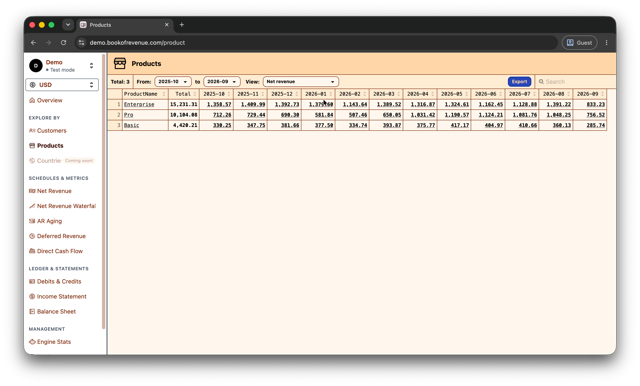Click Enterprise 2026-09 value 833.23

(596, 104)
